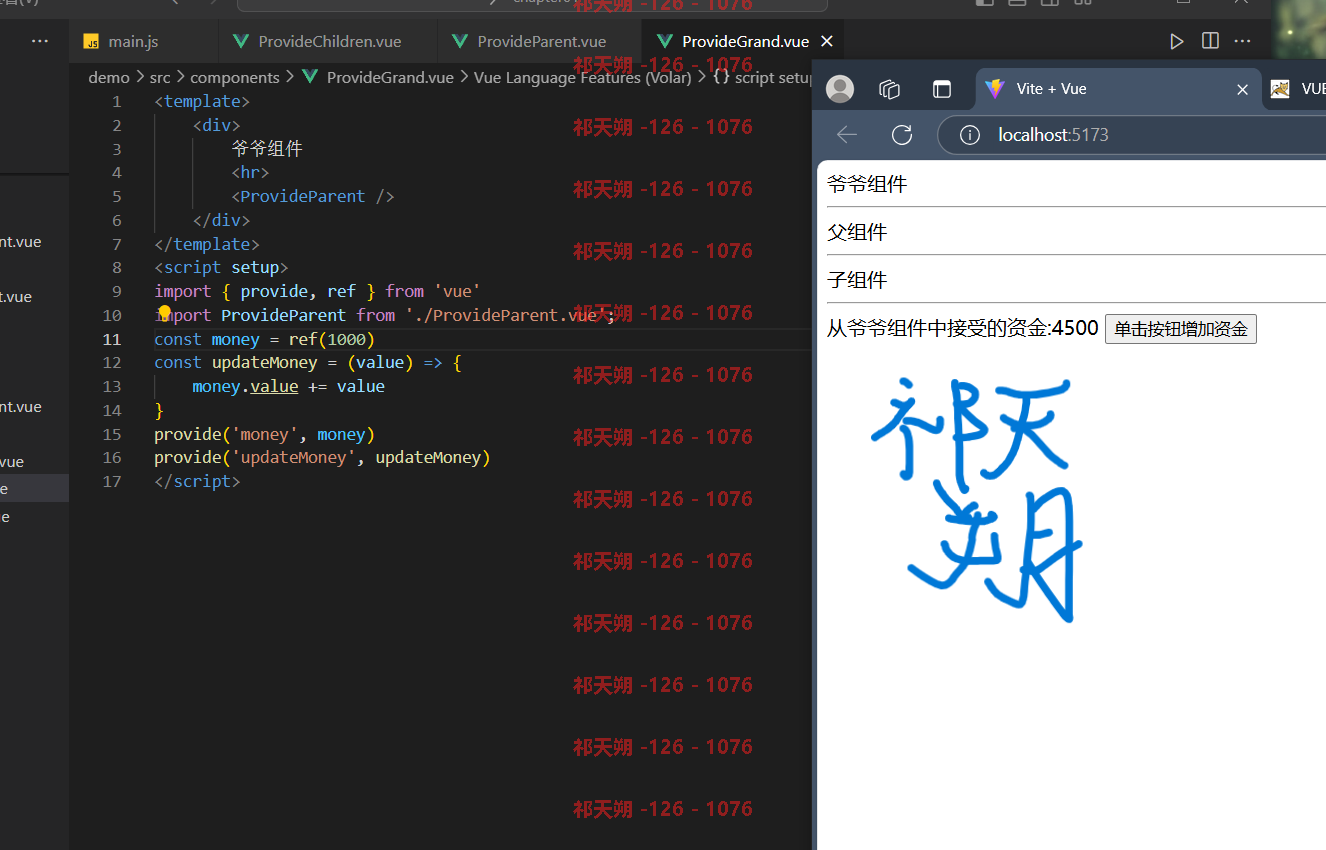1326x850 pixels.
Task: Click the 爷爷组件 text in the editor template
Action: pos(267,149)
